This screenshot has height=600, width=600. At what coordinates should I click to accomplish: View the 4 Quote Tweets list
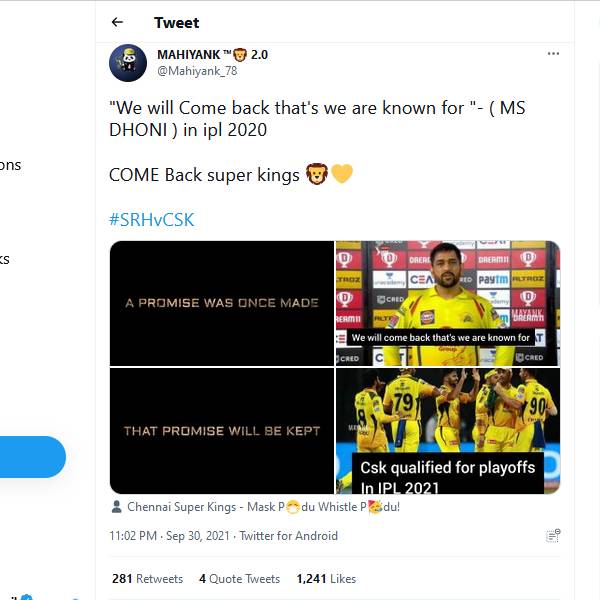click(x=239, y=579)
